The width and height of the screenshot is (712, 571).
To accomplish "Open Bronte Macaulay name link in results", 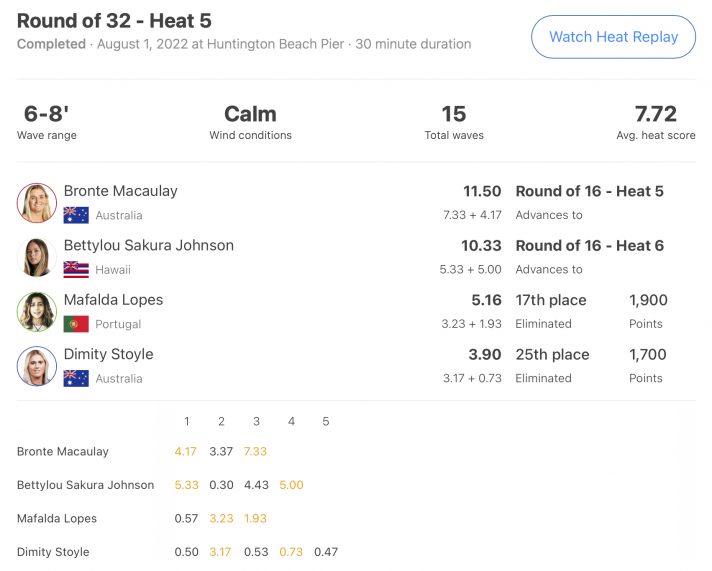I will click(x=120, y=191).
